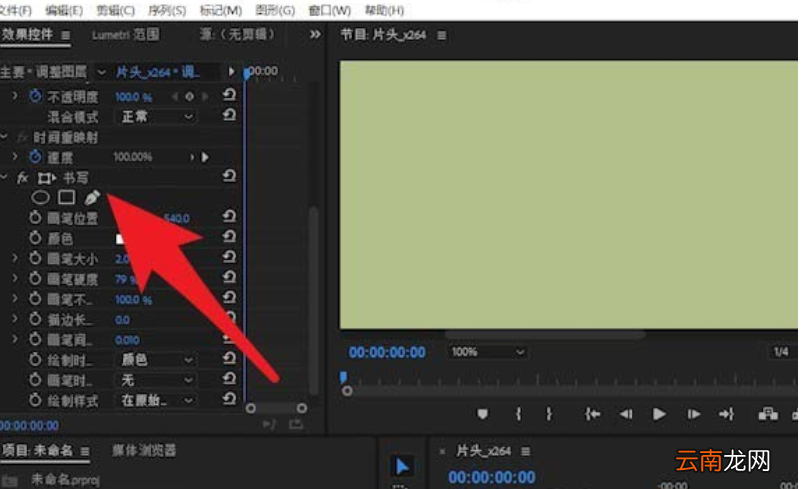Viewport: 808px width, 489px height.
Task: Add a marker in program monitor
Action: [482, 414]
